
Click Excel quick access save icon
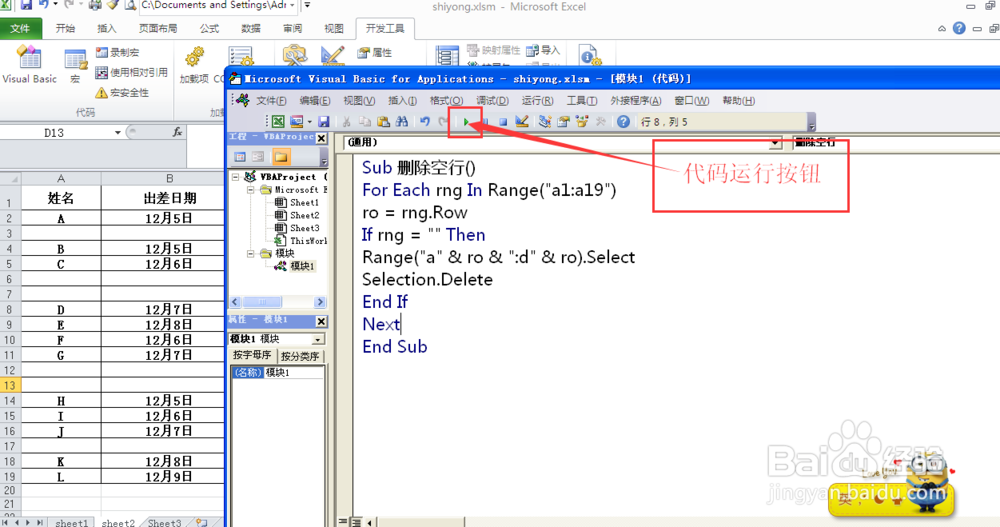26,5
